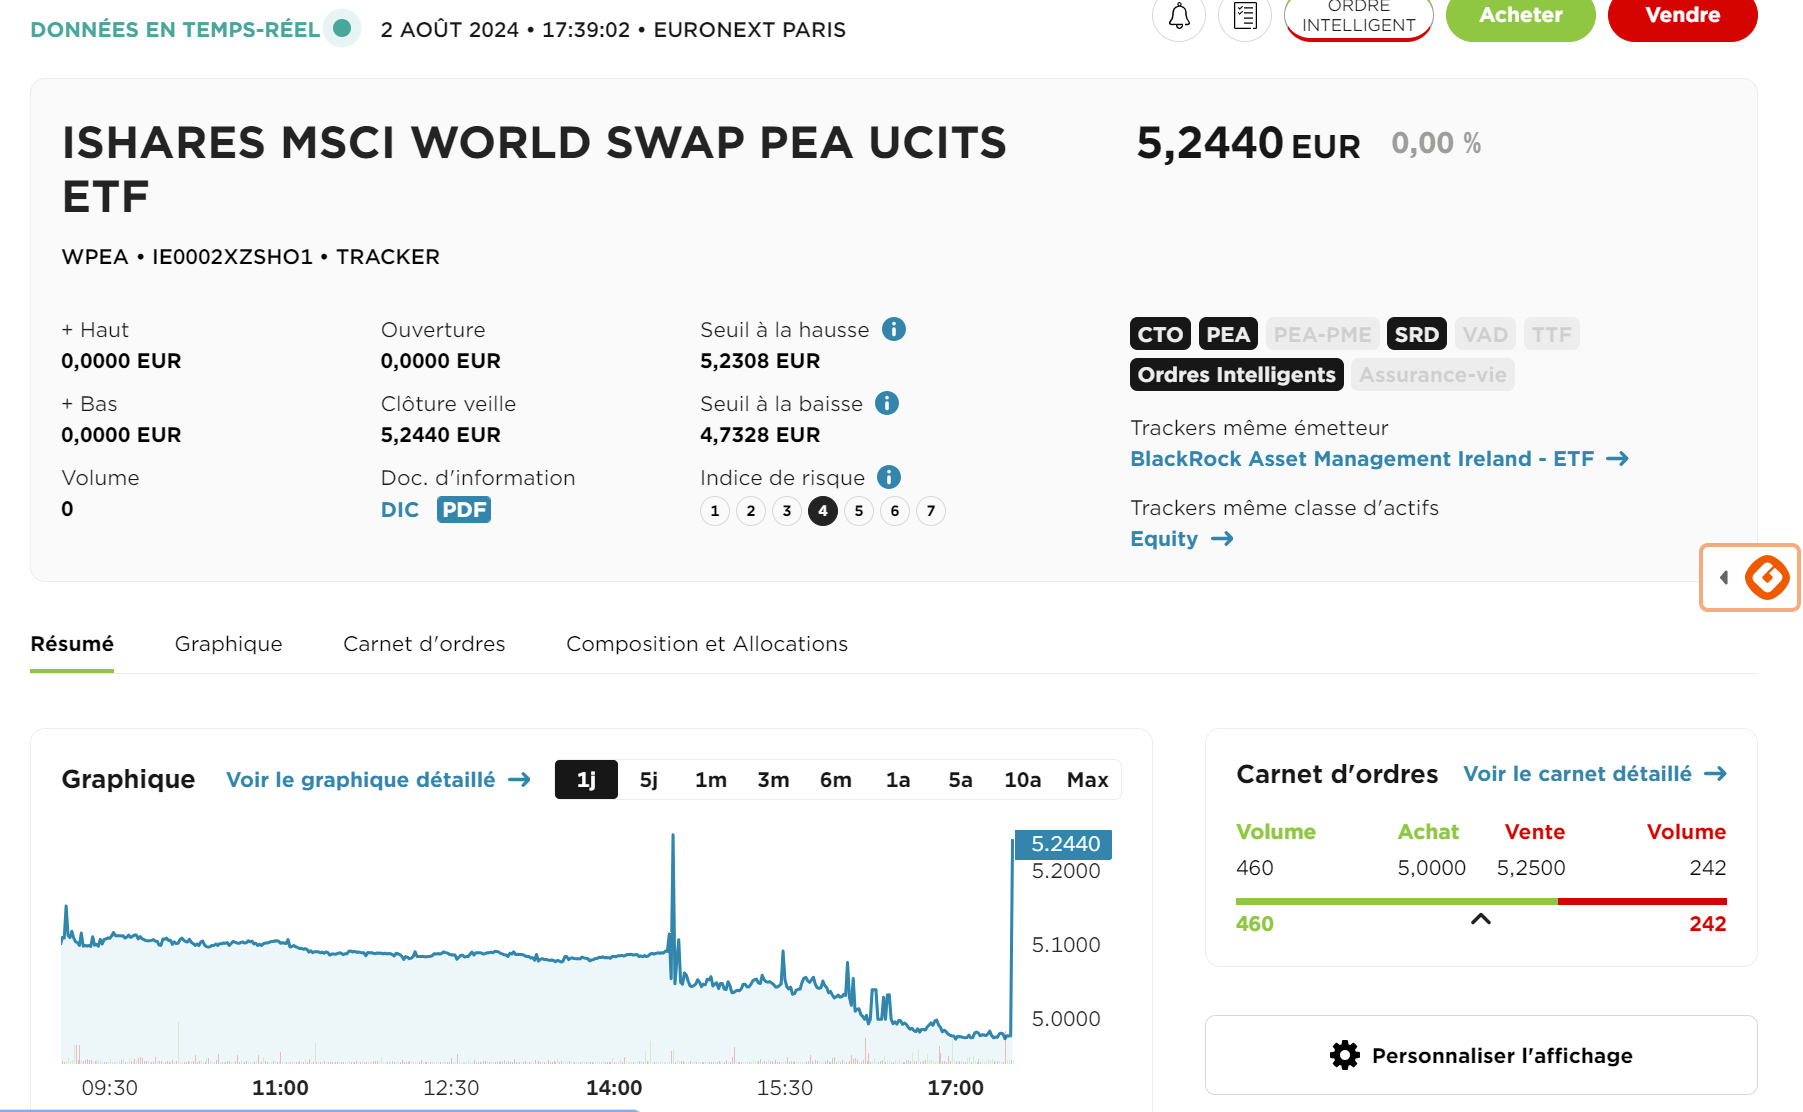Click arrow after carnet détaillé

coord(1716,774)
